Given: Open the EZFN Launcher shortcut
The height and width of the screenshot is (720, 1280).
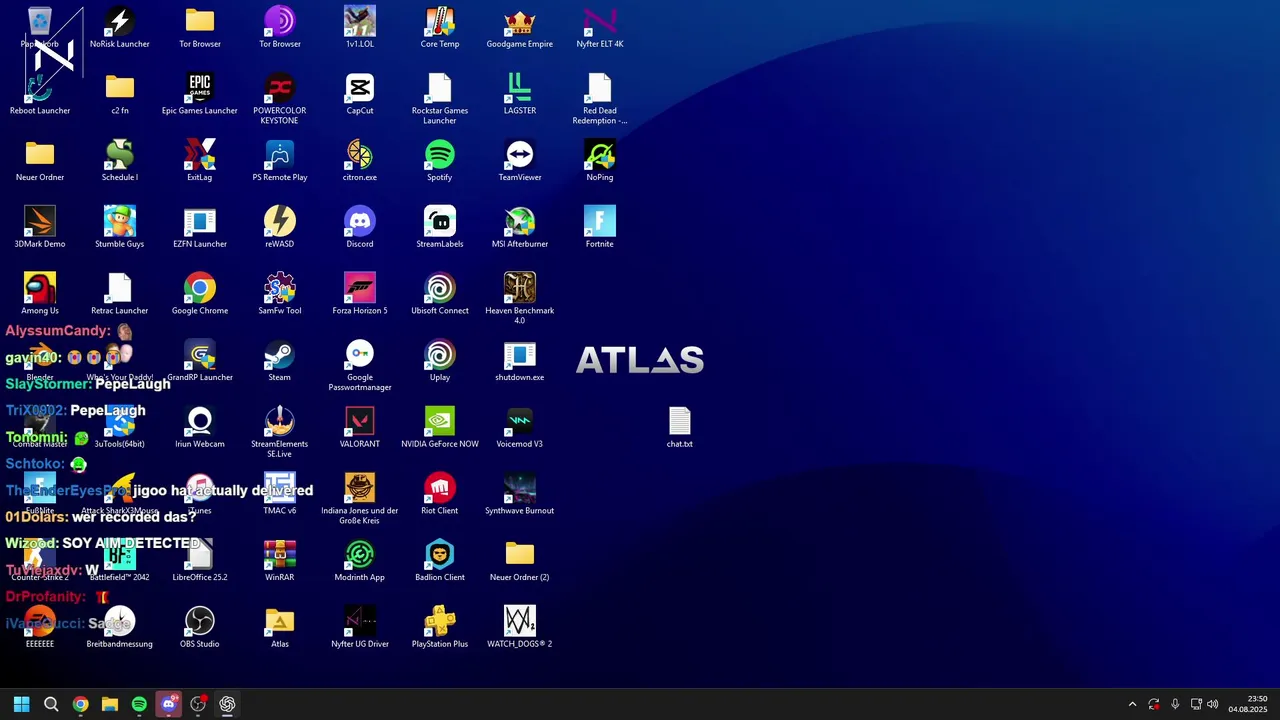Looking at the screenshot, I should click(200, 227).
